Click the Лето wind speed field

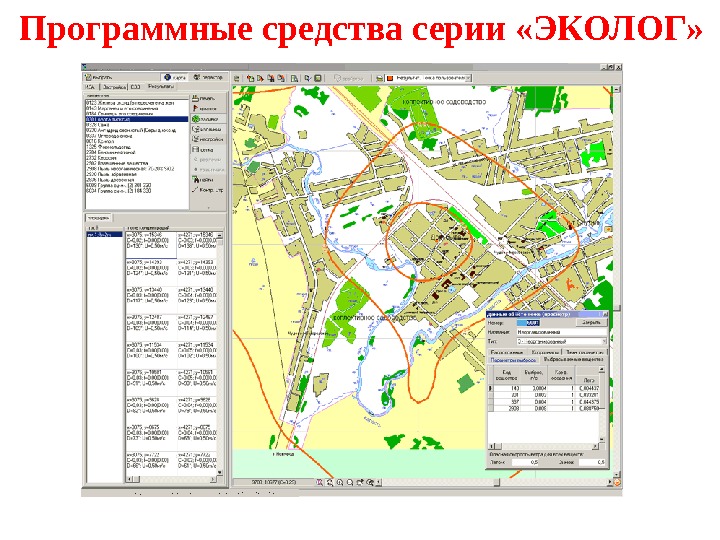pyautogui.click(x=525, y=462)
